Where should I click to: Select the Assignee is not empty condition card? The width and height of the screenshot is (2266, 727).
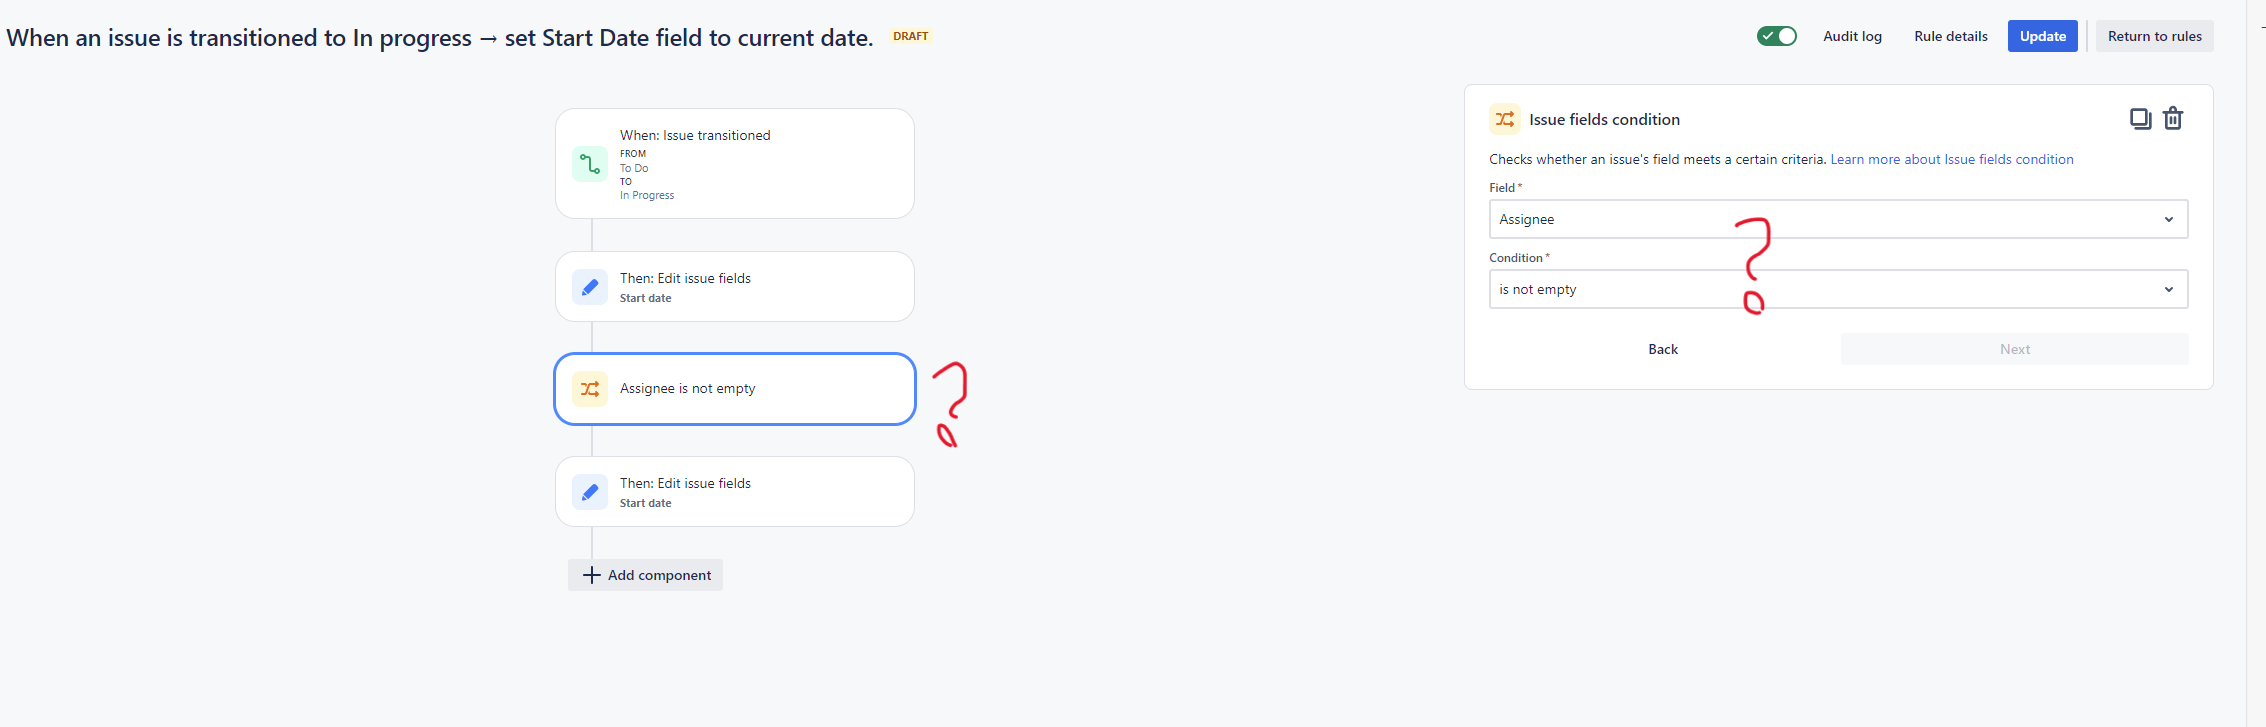click(735, 389)
